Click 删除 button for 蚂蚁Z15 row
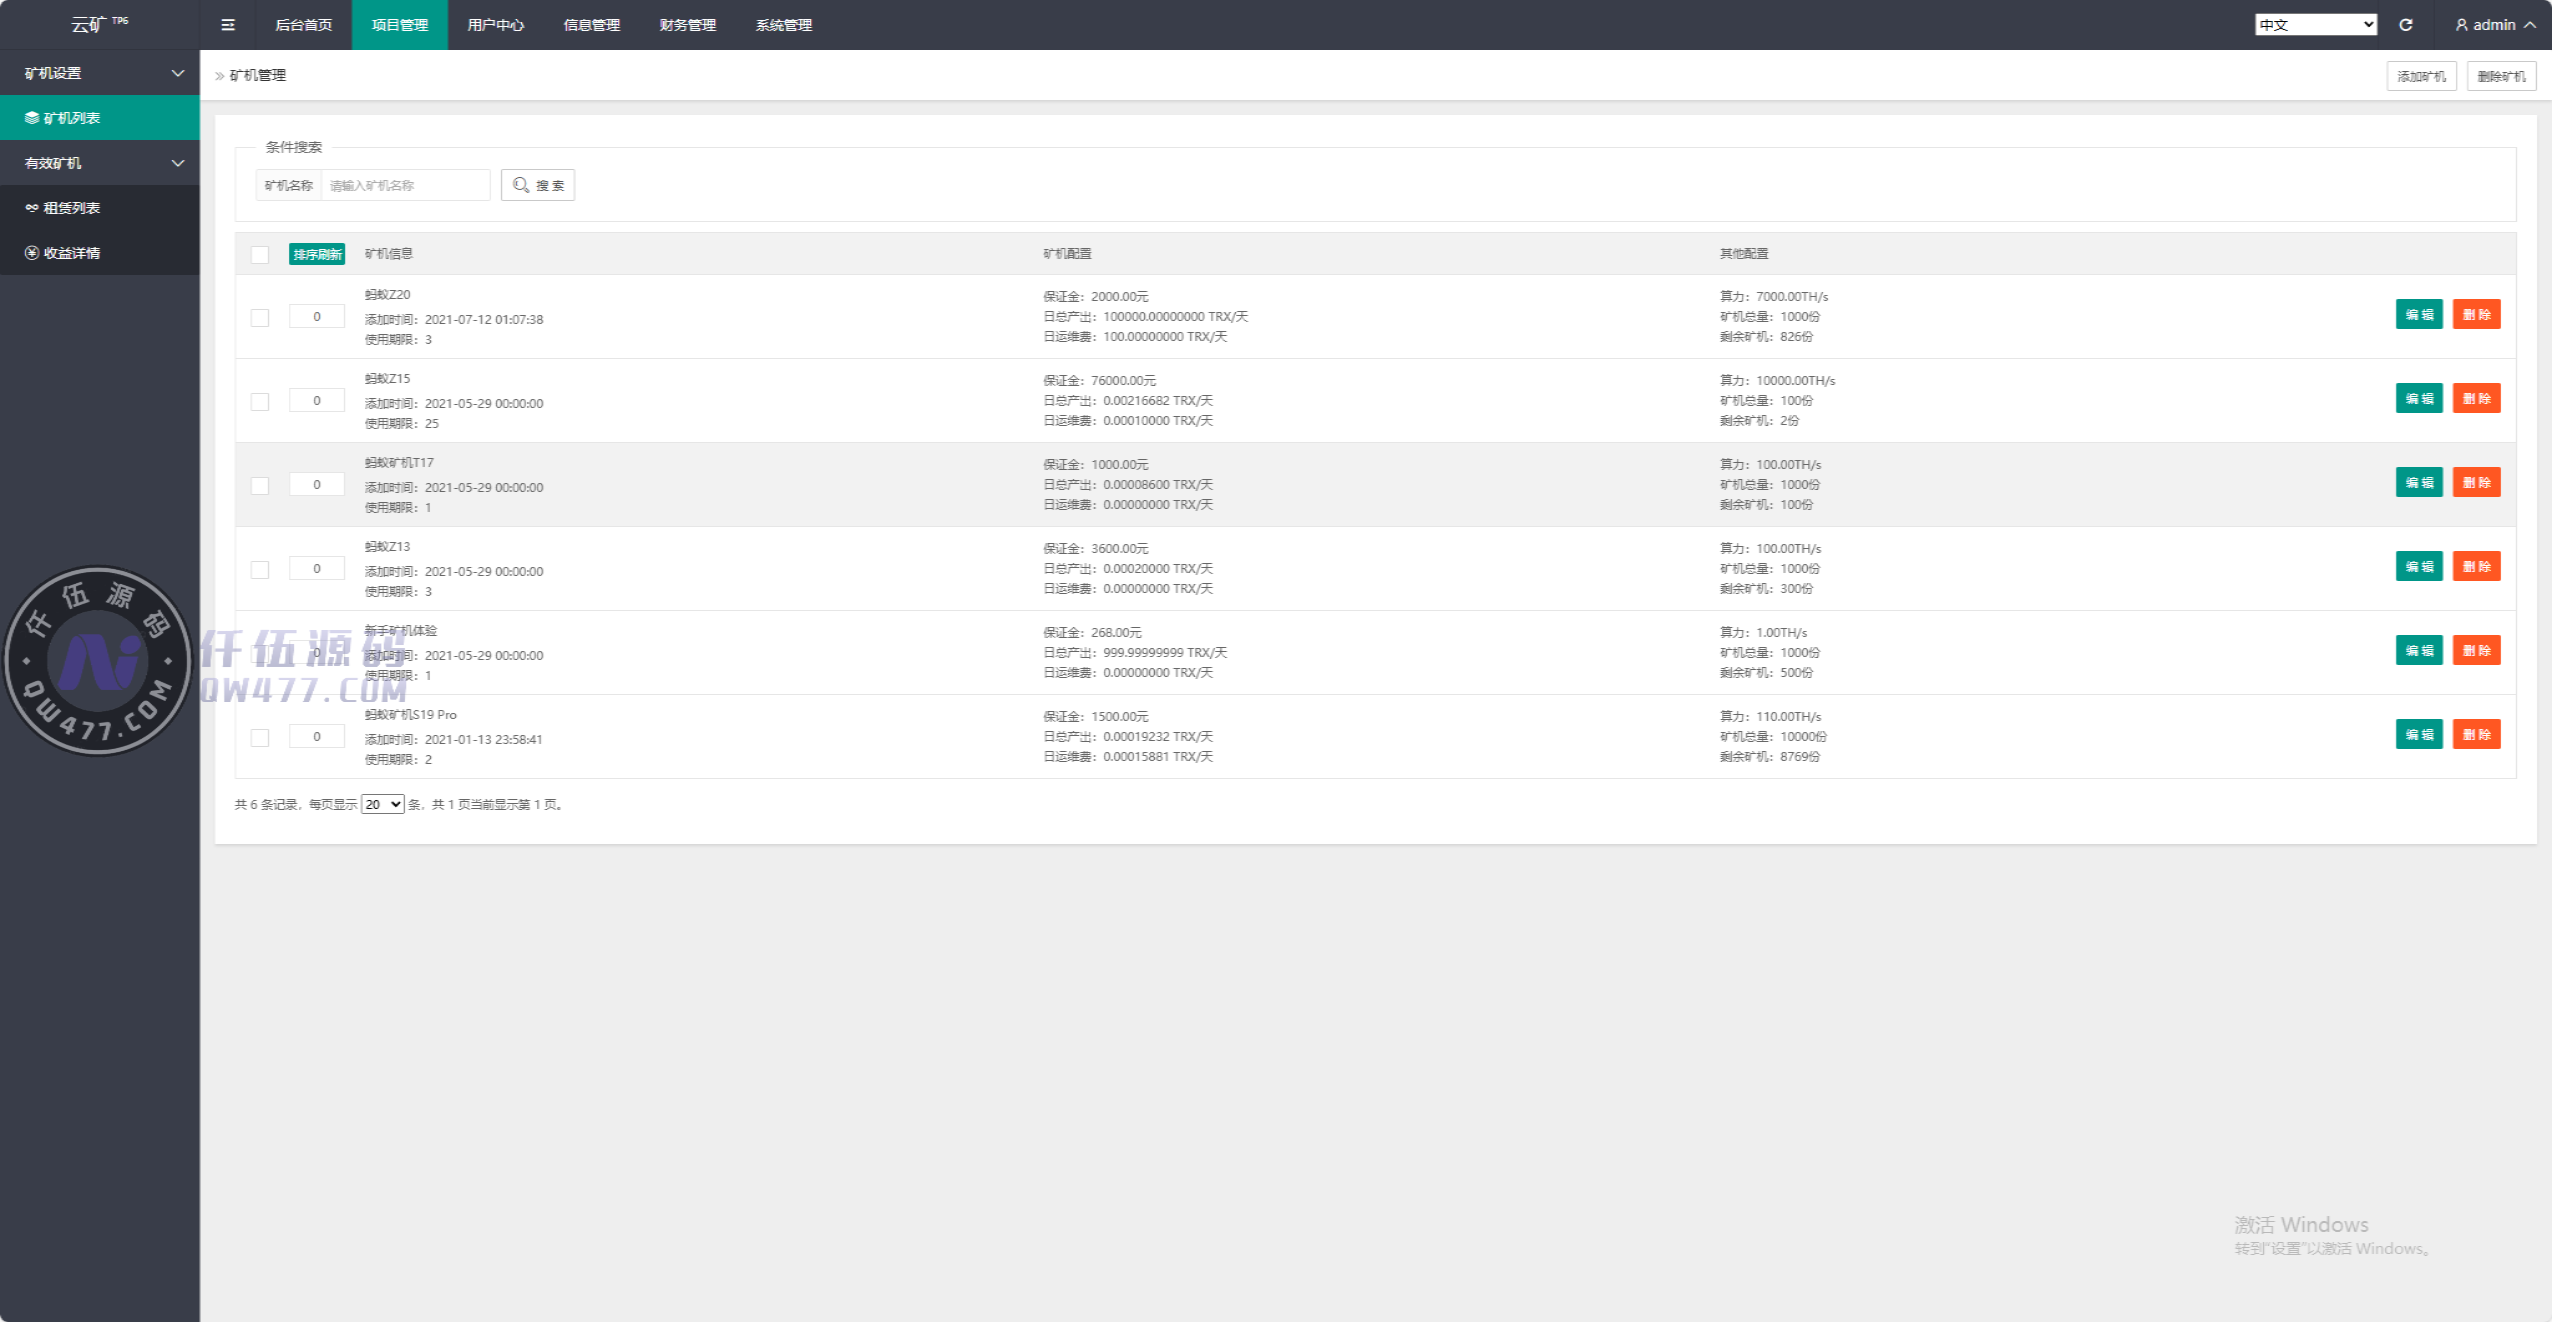This screenshot has height=1322, width=2552. [2476, 399]
